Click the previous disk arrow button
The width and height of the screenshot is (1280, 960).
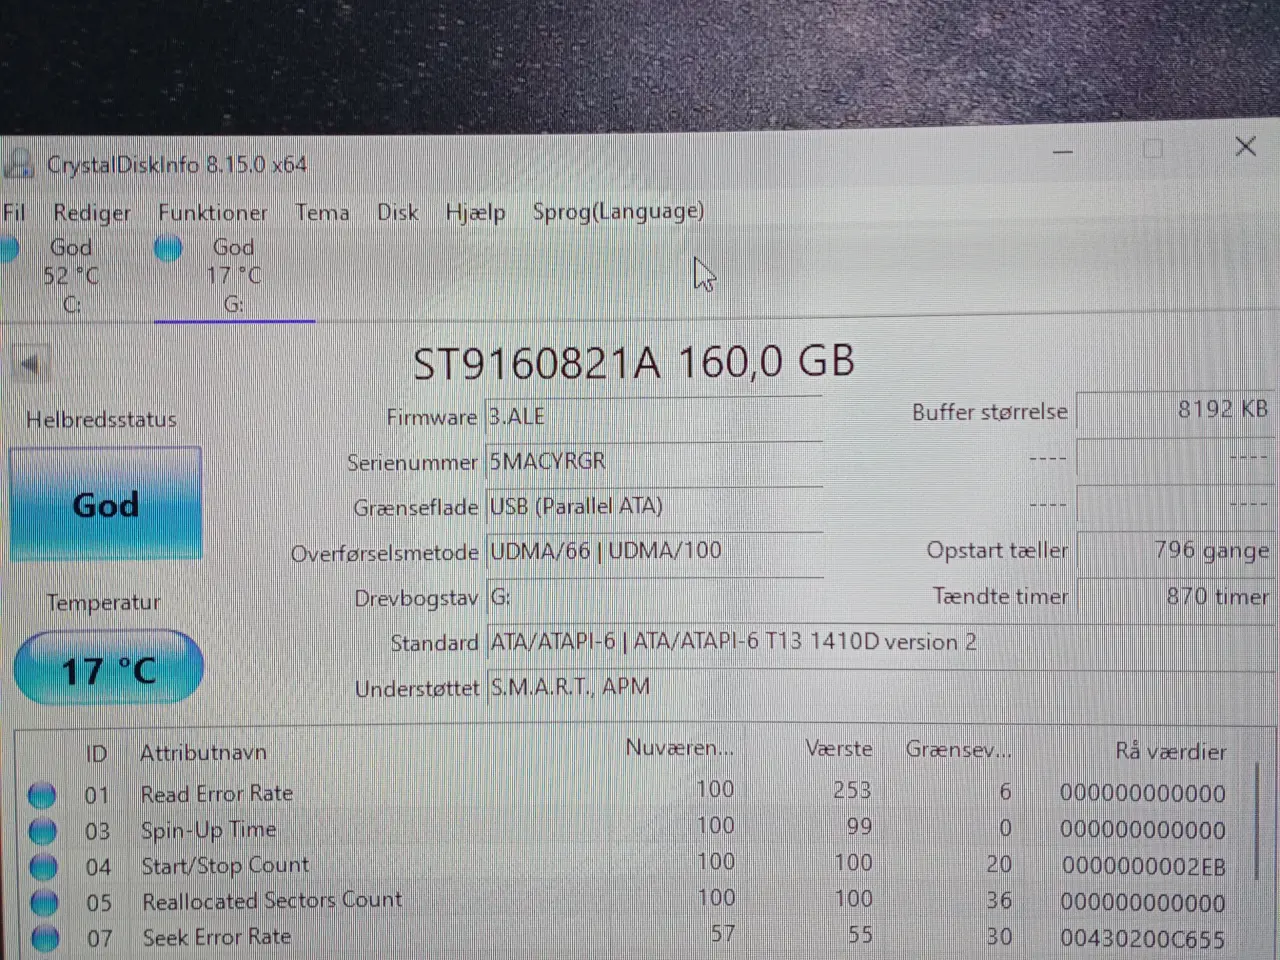point(30,364)
